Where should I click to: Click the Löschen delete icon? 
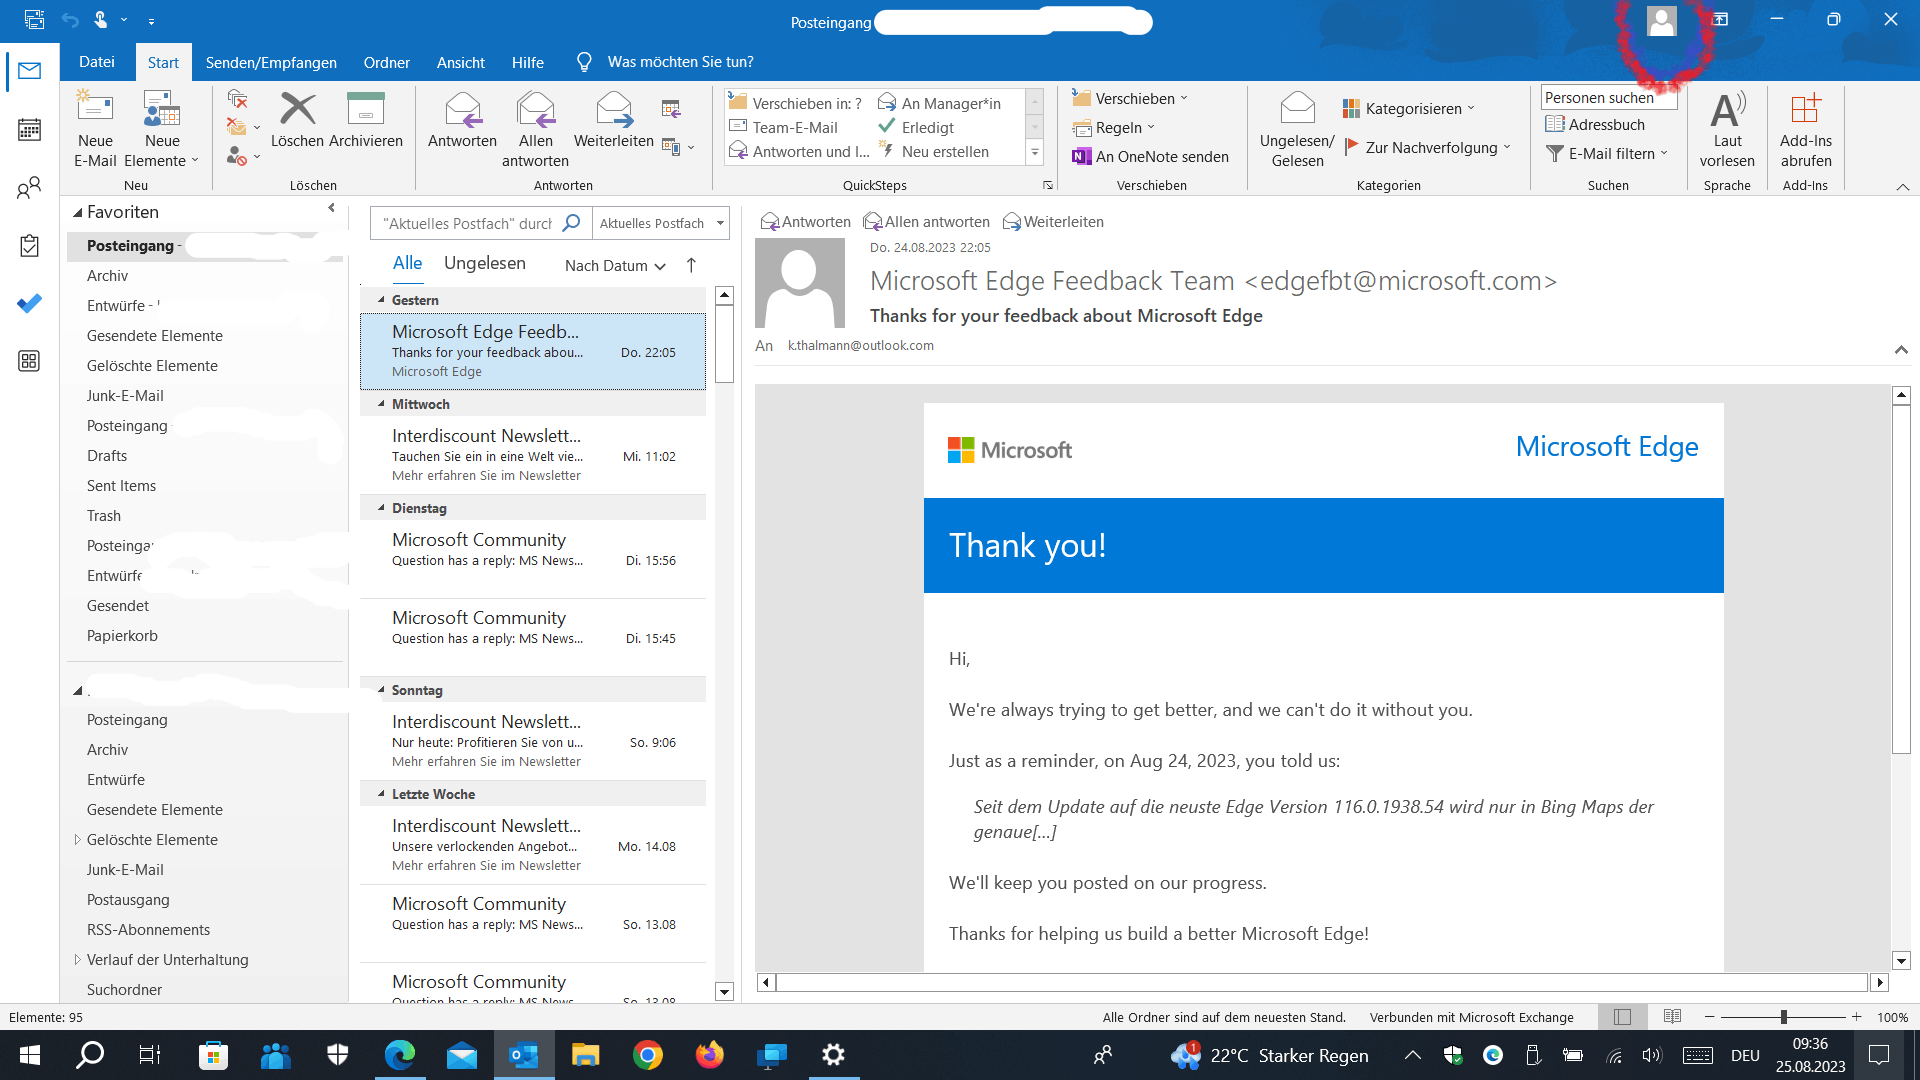point(297,108)
